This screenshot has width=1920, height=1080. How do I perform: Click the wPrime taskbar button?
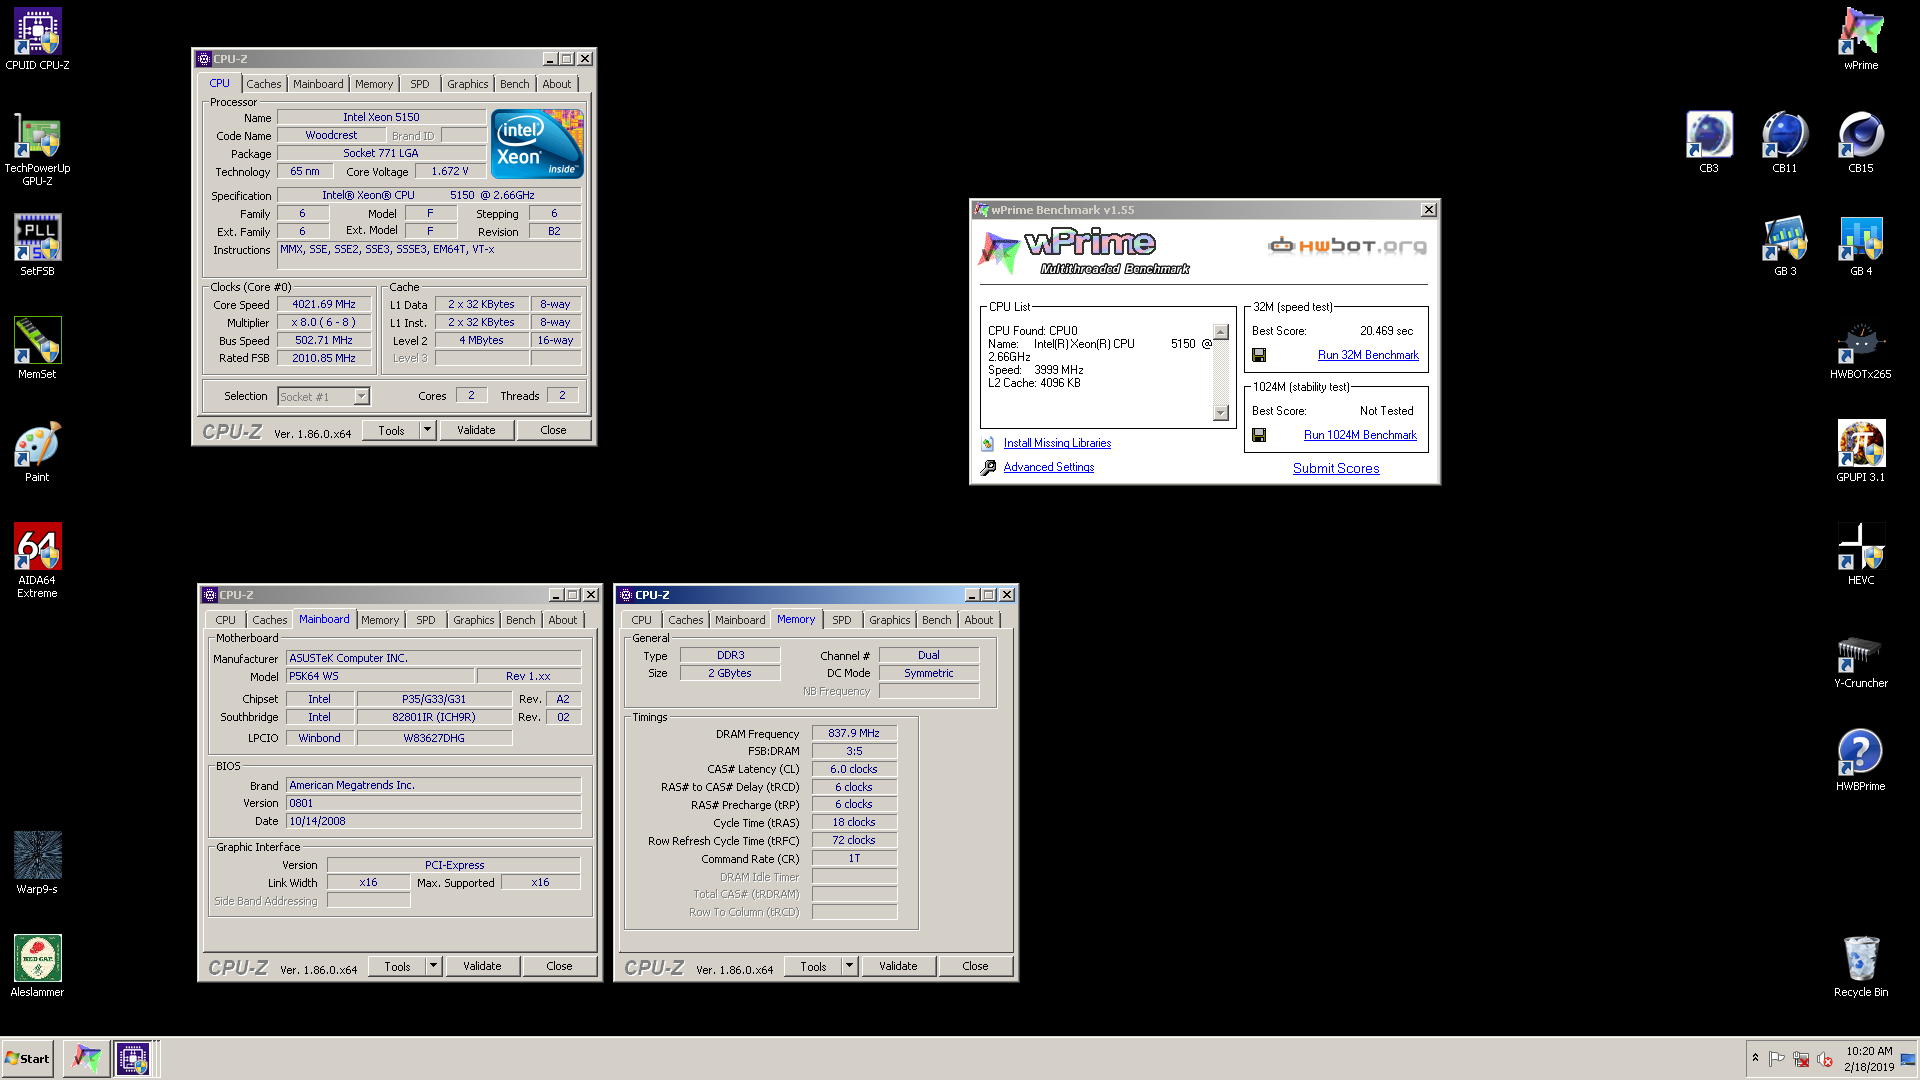coord(87,1058)
